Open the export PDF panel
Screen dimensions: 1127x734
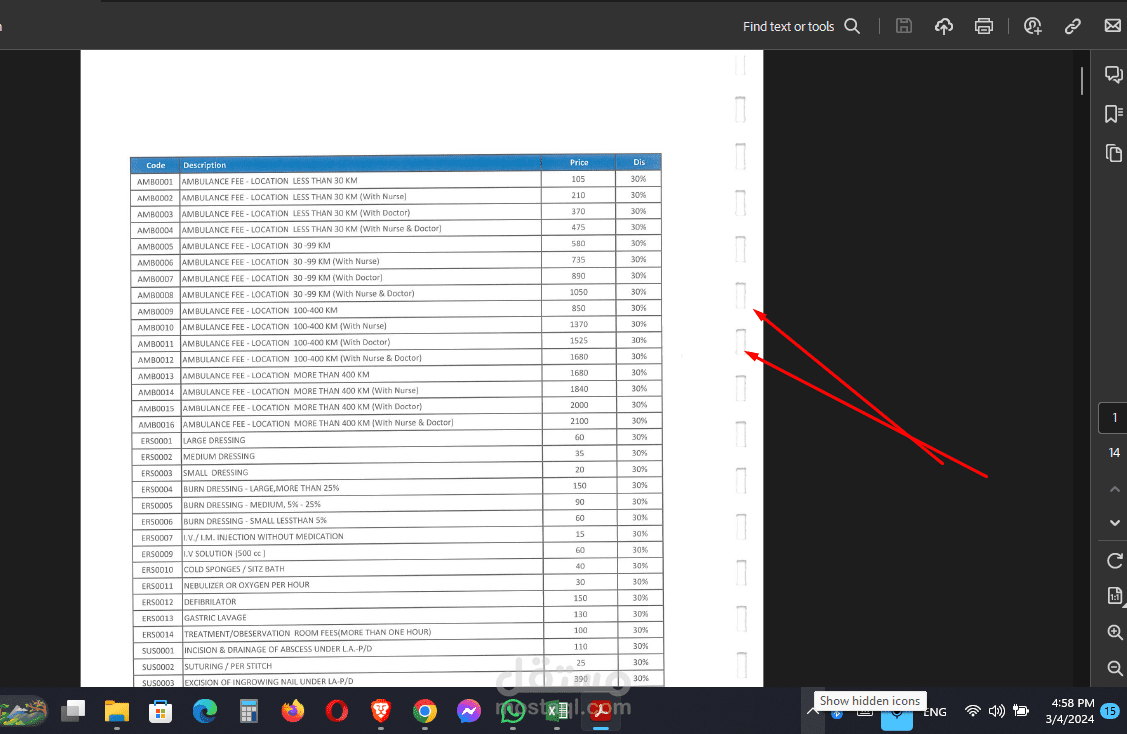[1113, 596]
